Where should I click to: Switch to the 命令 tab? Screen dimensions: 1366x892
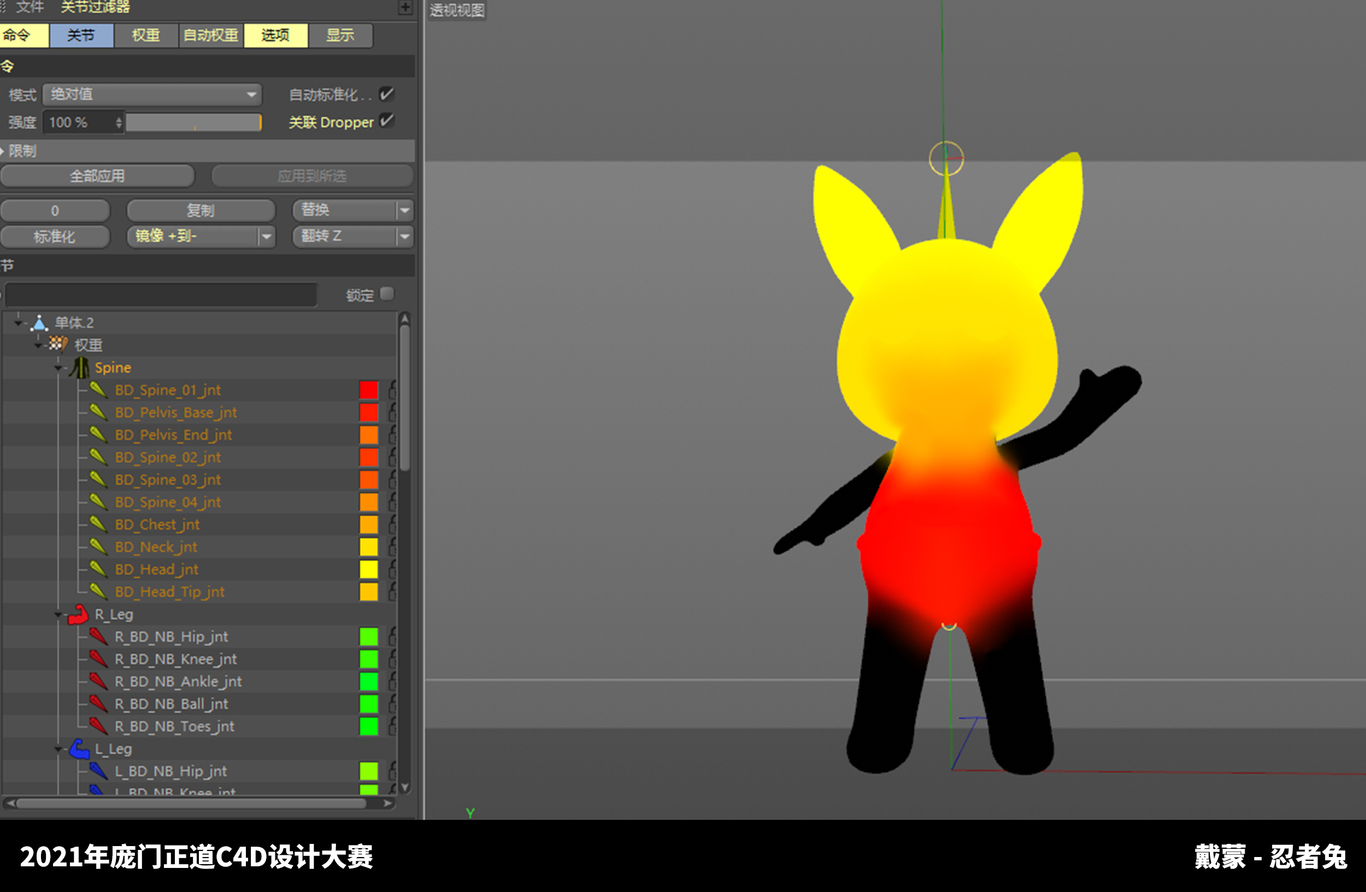click(24, 35)
